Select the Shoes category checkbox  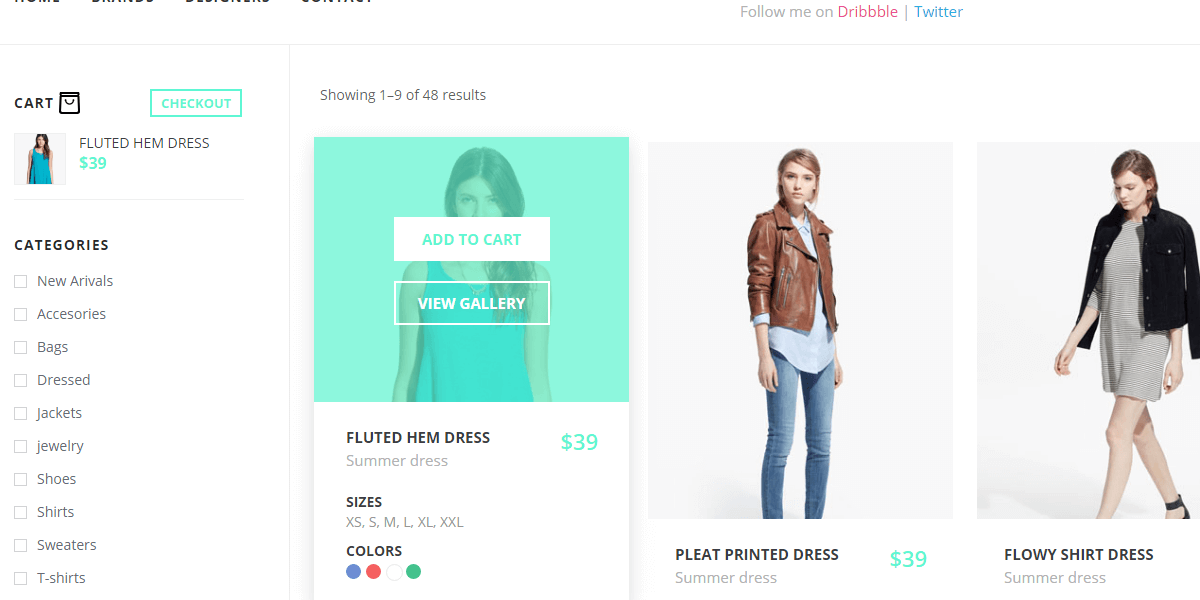20,480
